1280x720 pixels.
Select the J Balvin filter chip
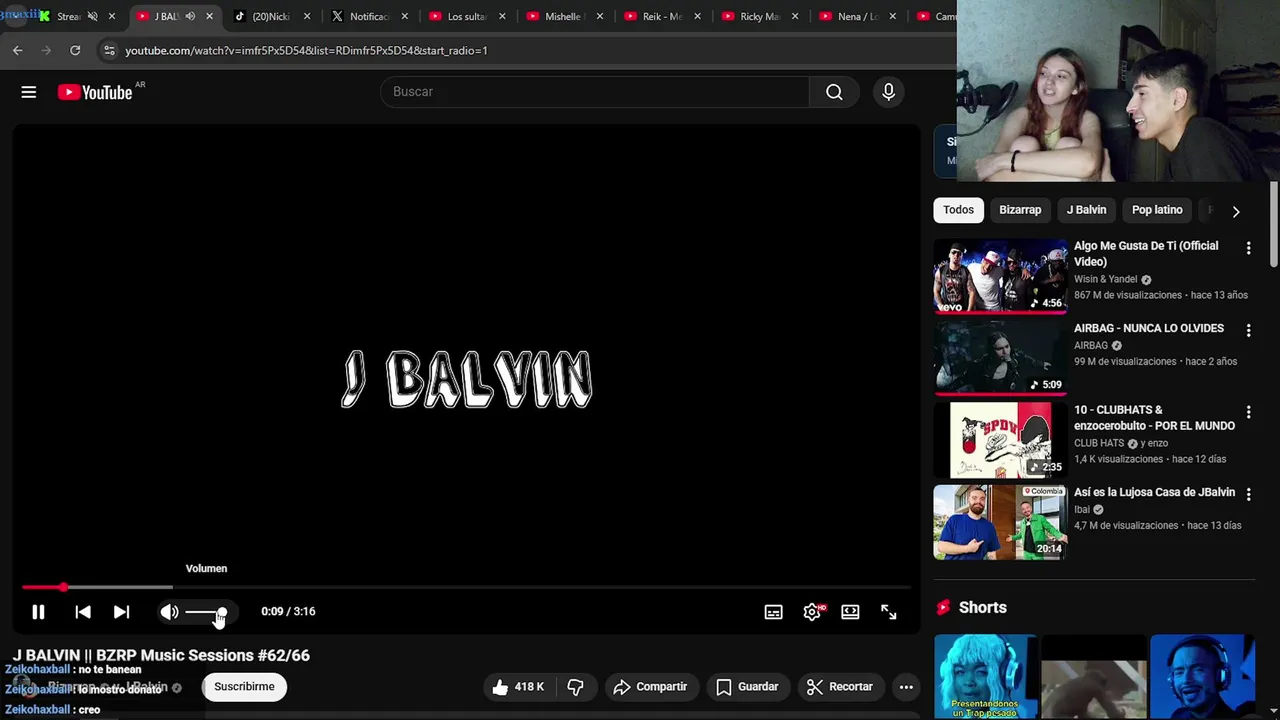point(1086,210)
